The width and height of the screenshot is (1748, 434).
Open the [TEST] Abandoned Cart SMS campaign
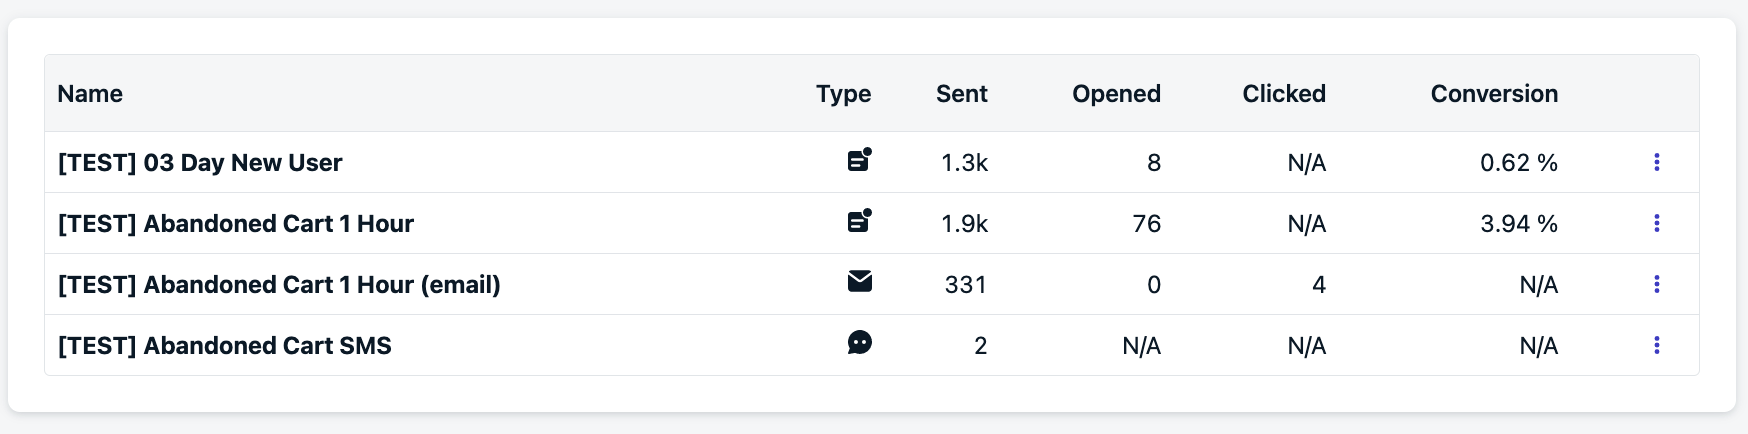225,346
